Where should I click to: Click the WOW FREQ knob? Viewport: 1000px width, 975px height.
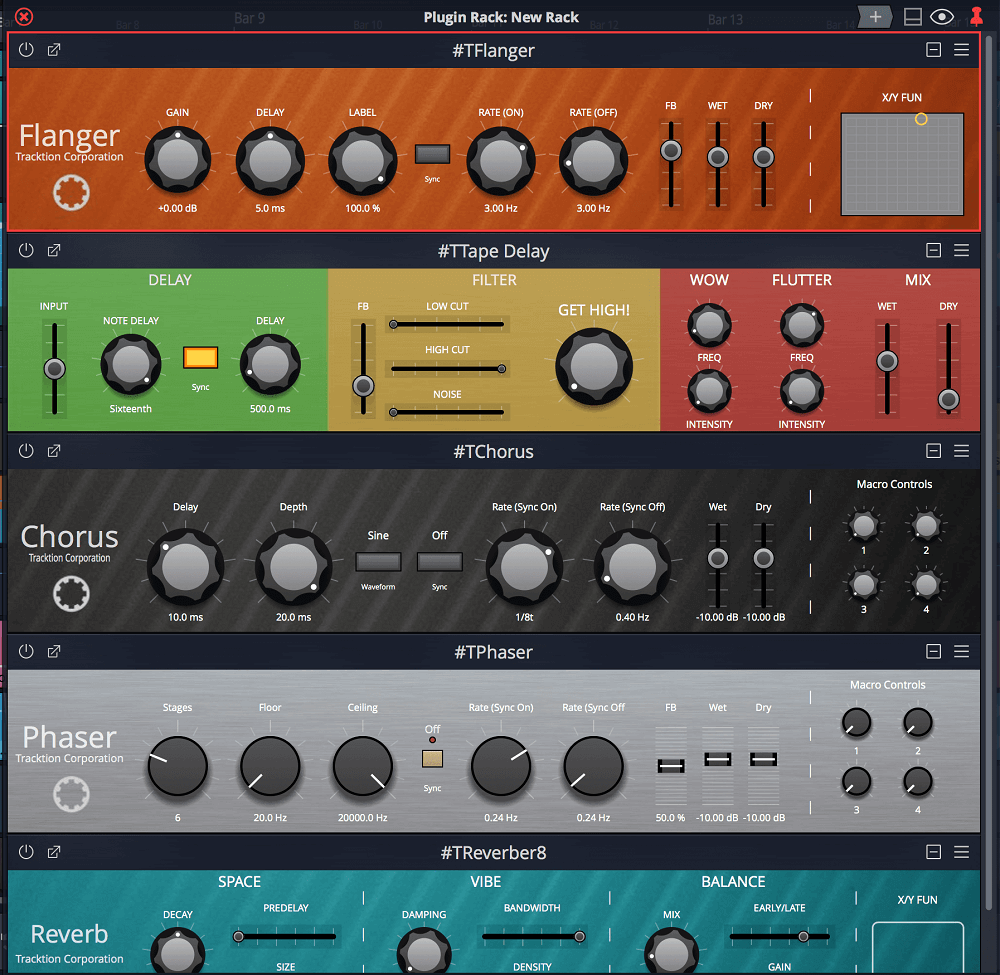pyautogui.click(x=709, y=325)
